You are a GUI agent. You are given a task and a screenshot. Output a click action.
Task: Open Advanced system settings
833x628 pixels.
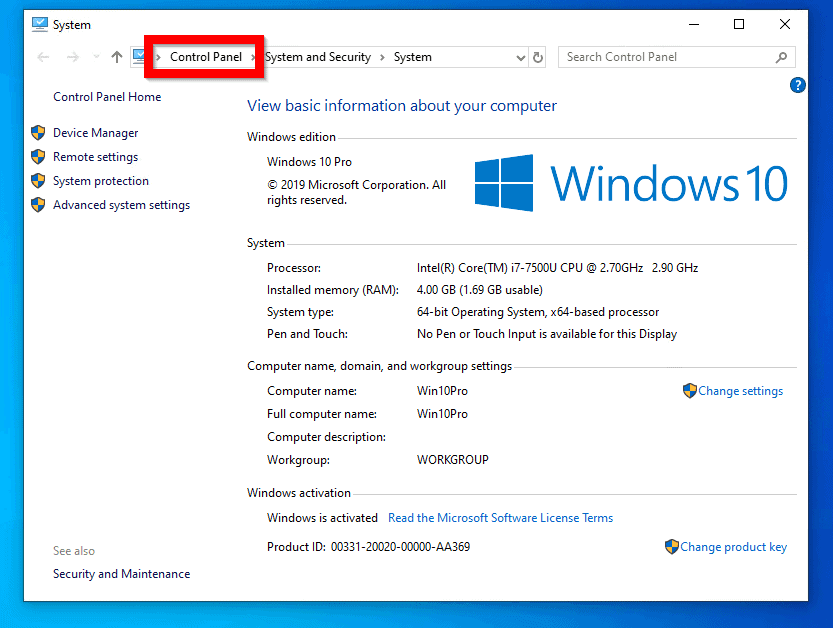coord(122,205)
